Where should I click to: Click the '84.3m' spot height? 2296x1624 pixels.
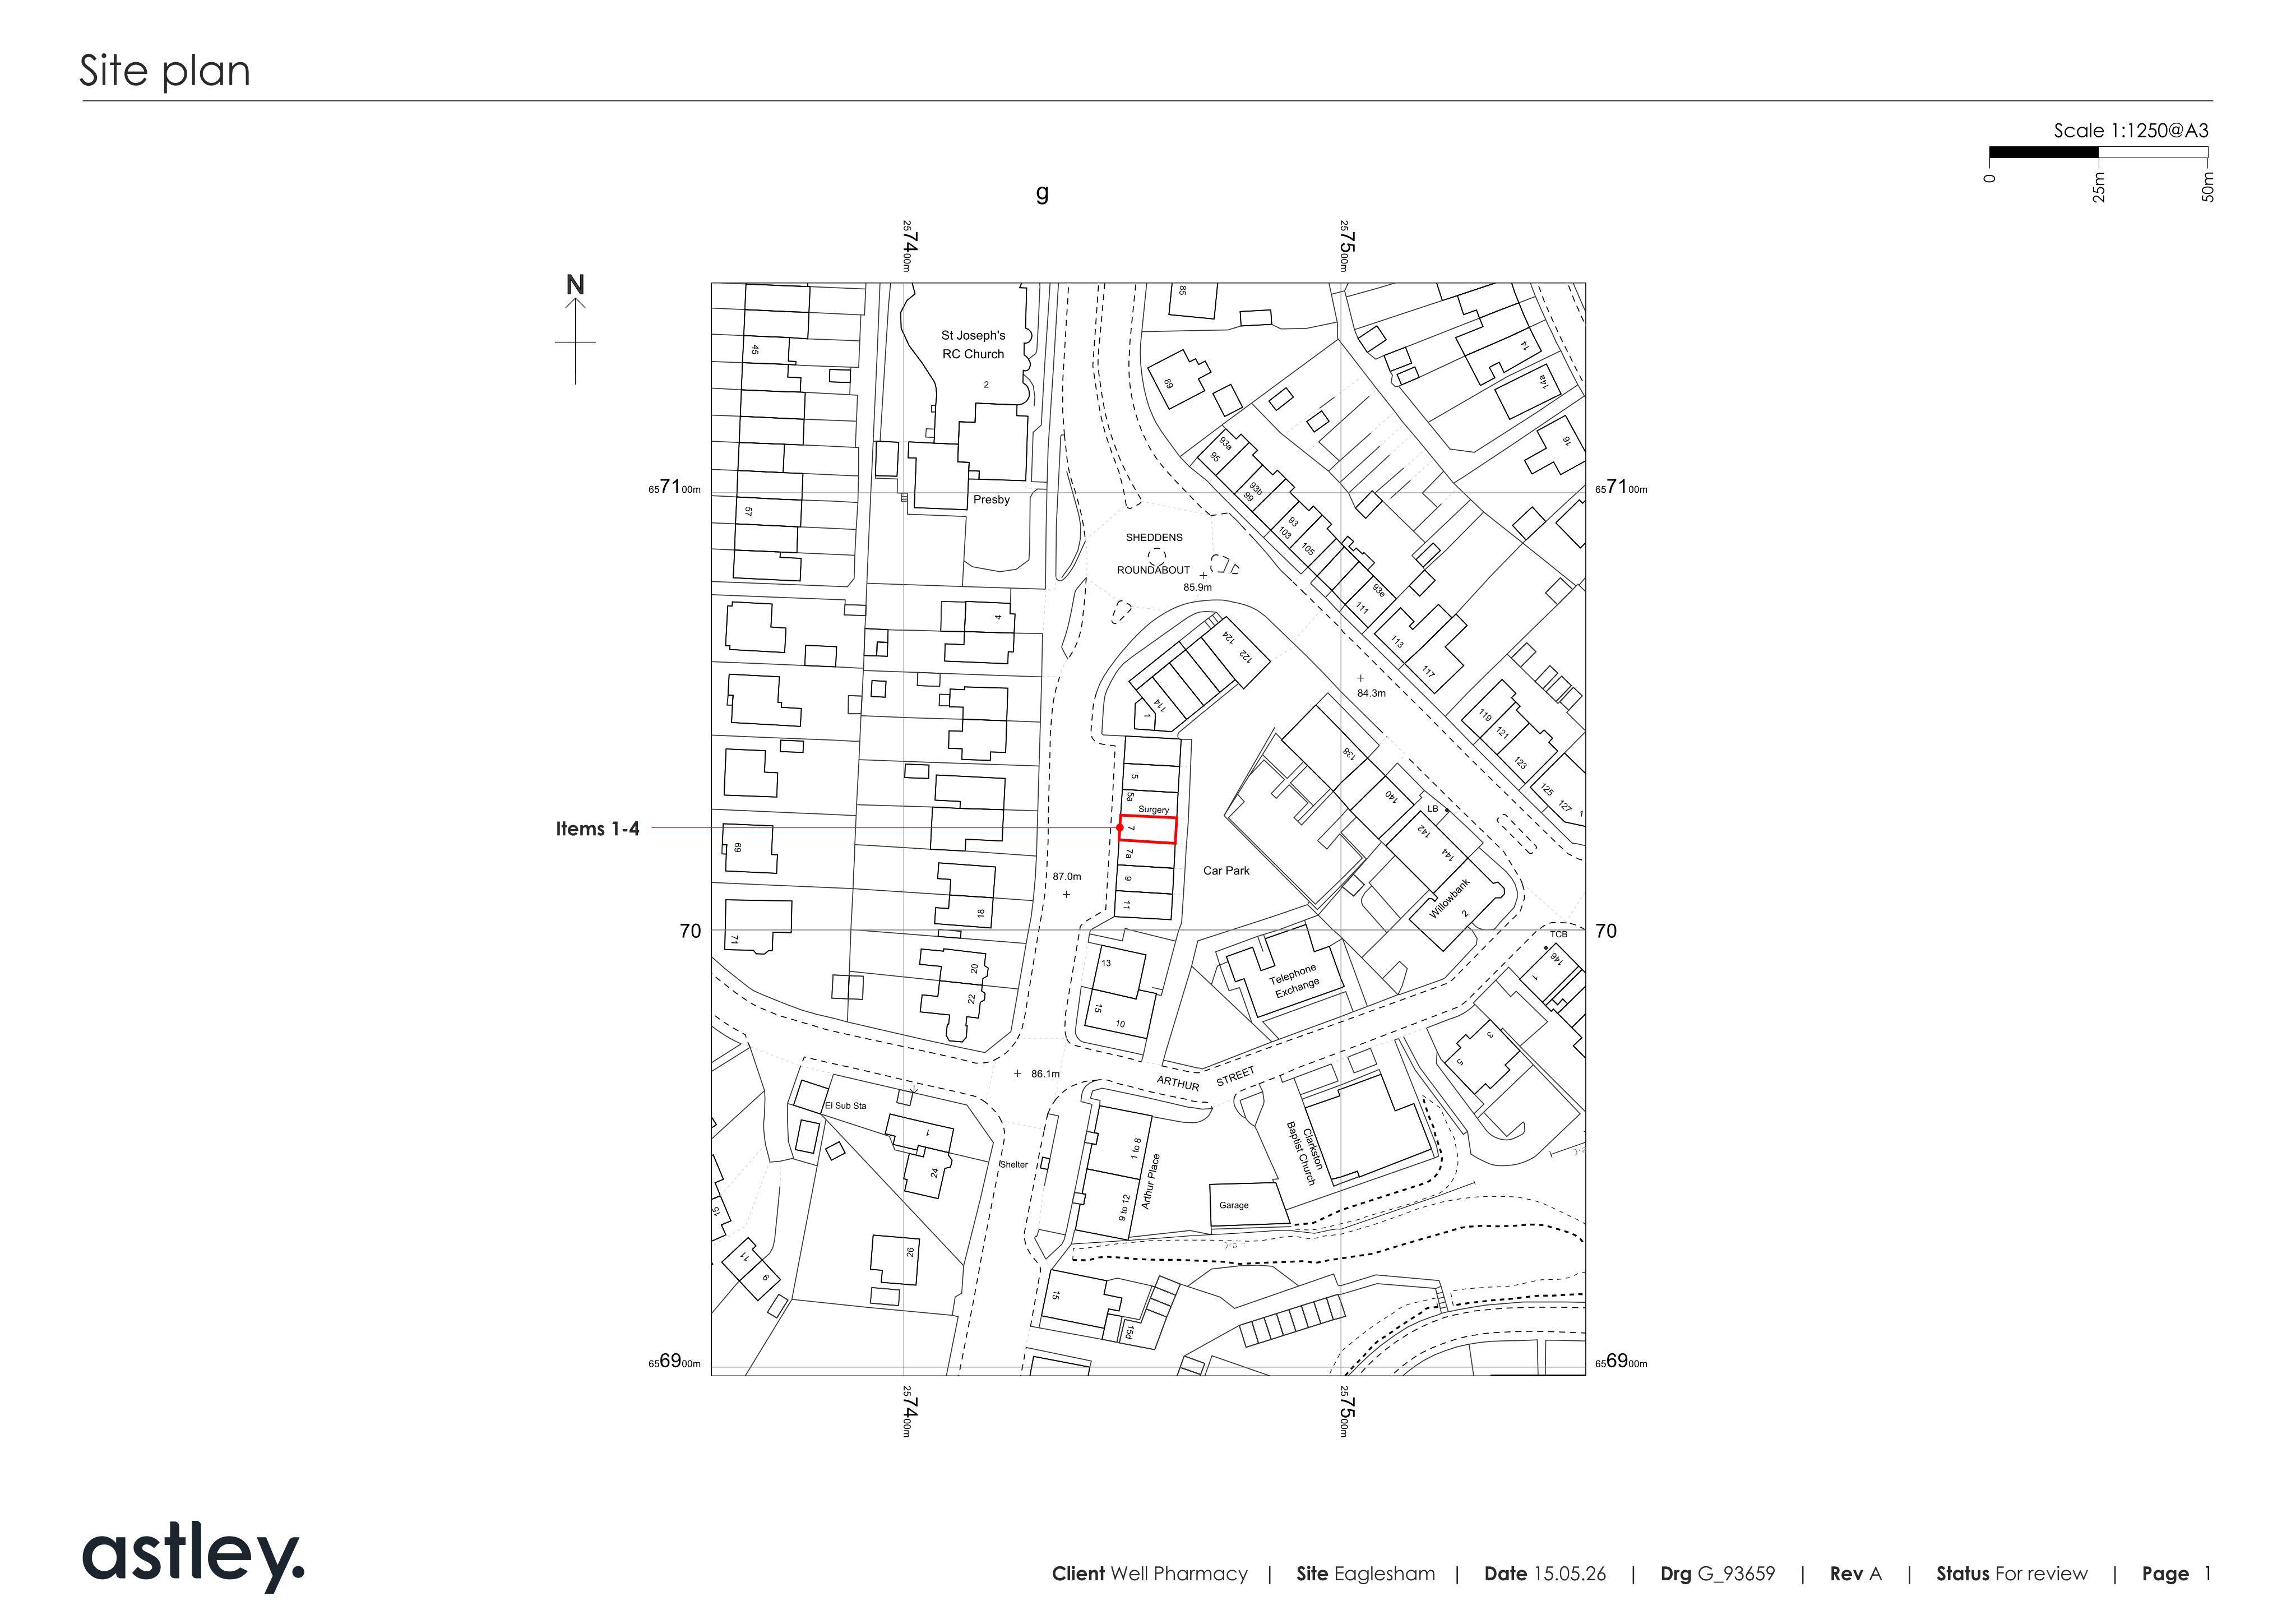point(1371,693)
